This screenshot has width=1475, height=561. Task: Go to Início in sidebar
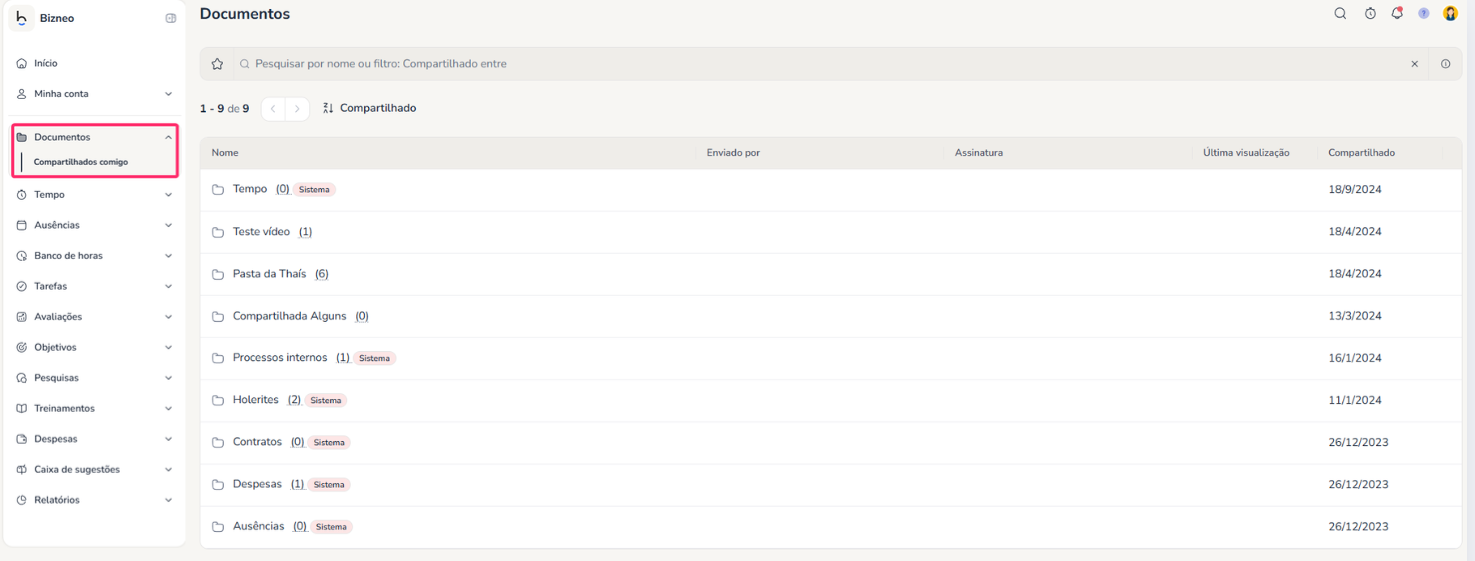point(46,63)
